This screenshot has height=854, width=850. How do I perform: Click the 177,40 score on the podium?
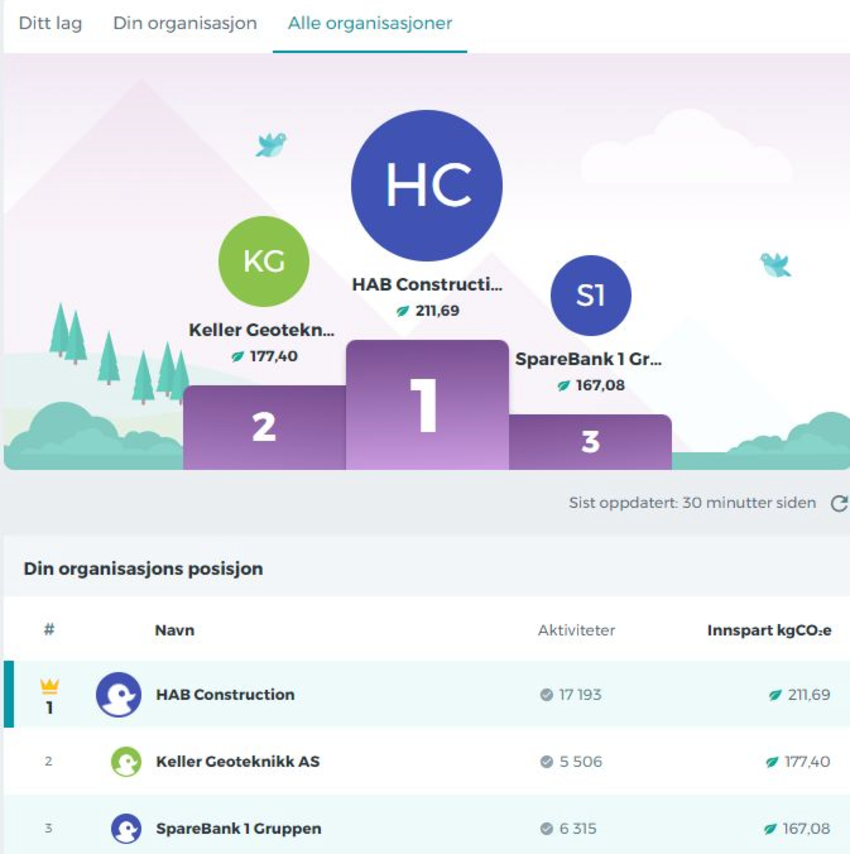273,357
